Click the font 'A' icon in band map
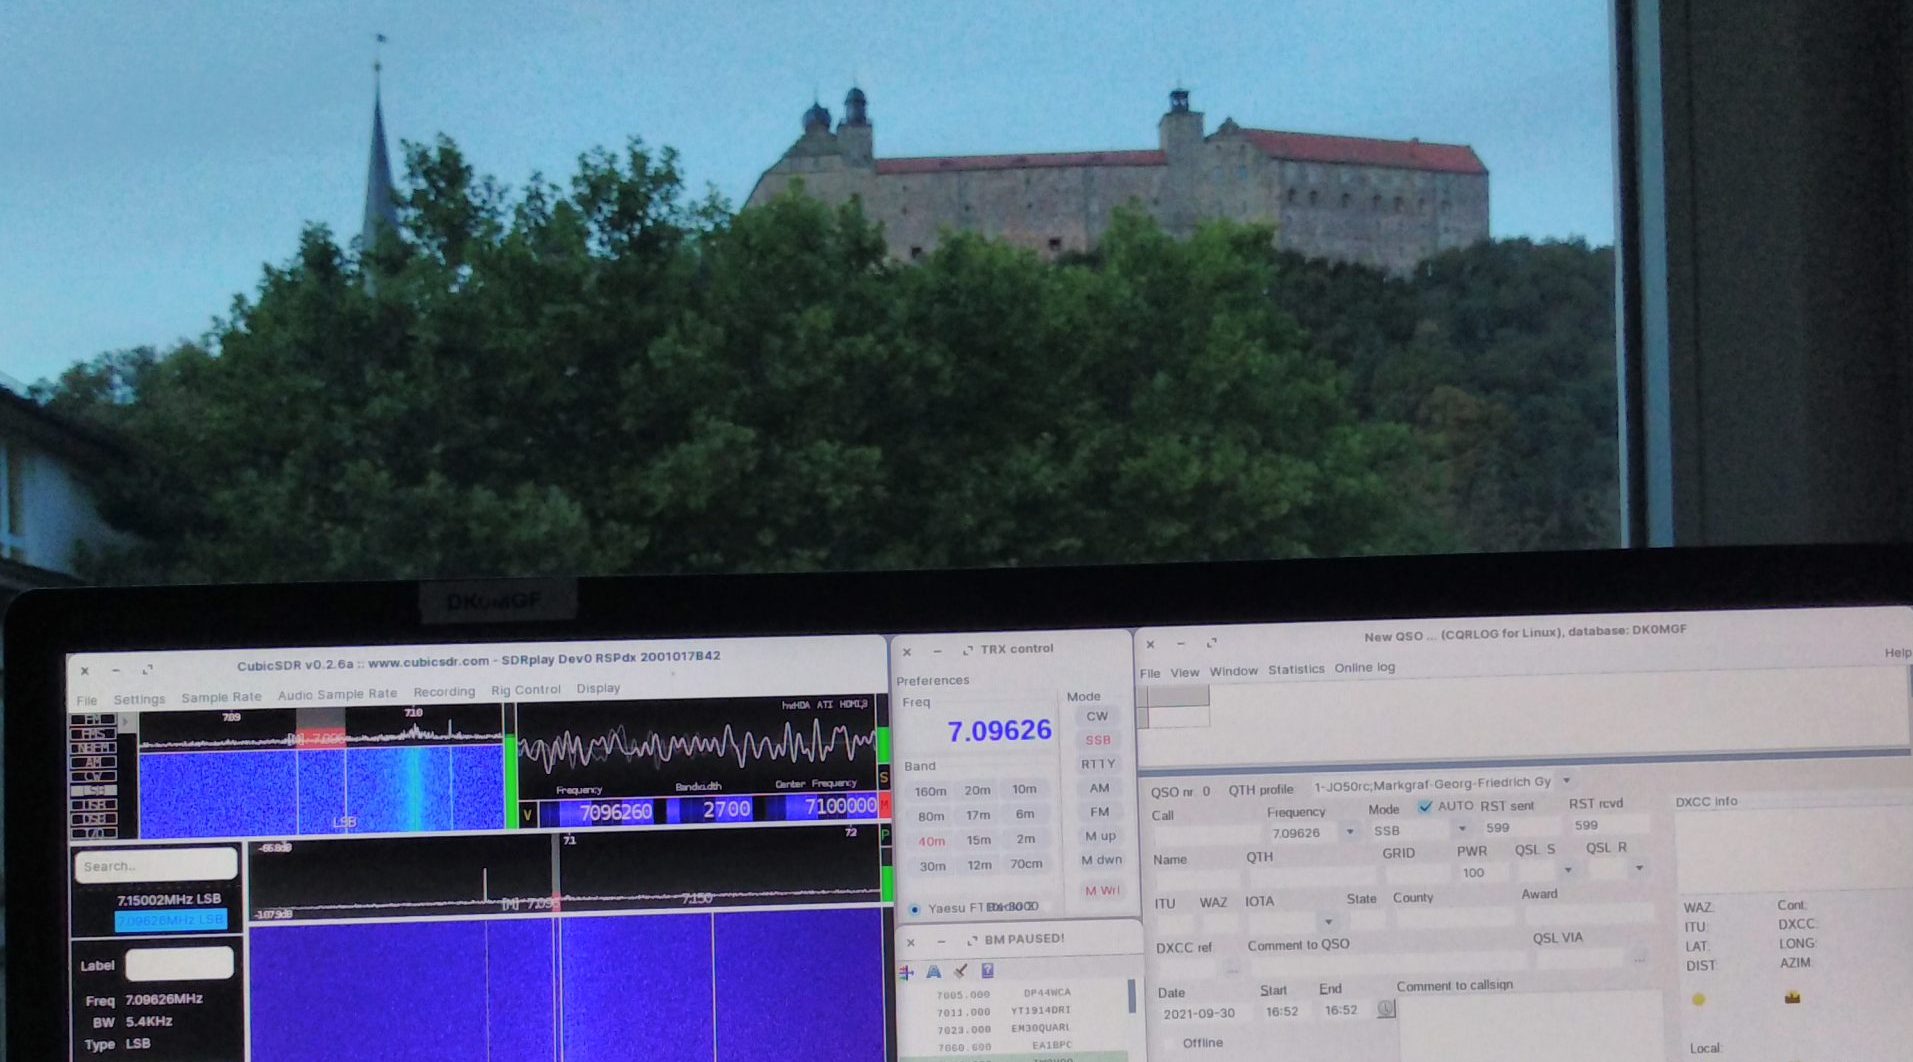 pyautogui.click(x=933, y=971)
